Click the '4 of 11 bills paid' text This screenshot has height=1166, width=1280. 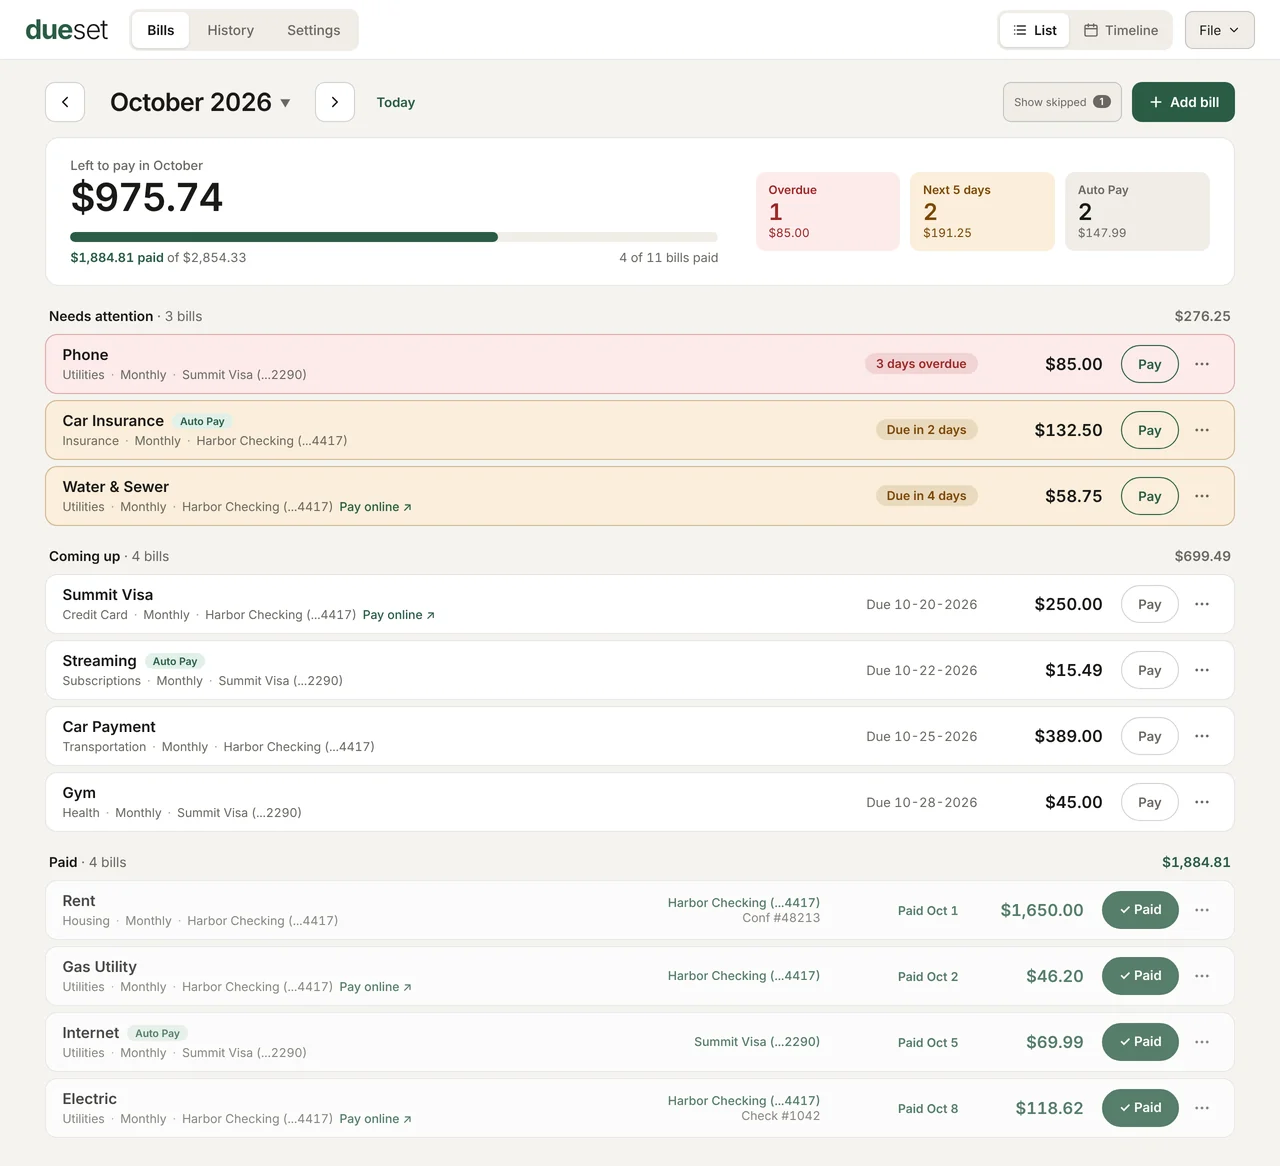669,257
